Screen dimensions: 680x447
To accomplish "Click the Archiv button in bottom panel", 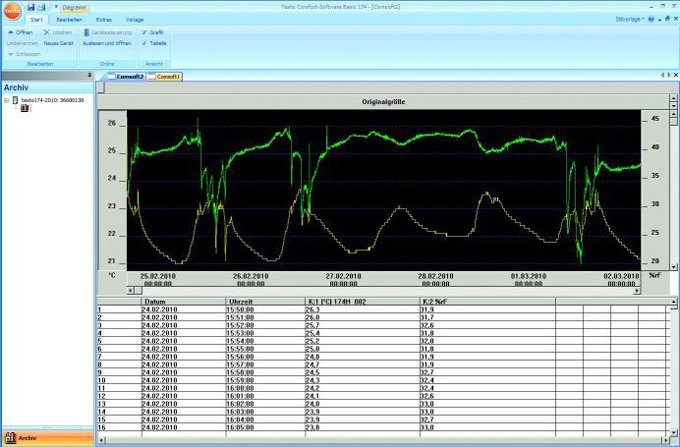I will [47, 438].
